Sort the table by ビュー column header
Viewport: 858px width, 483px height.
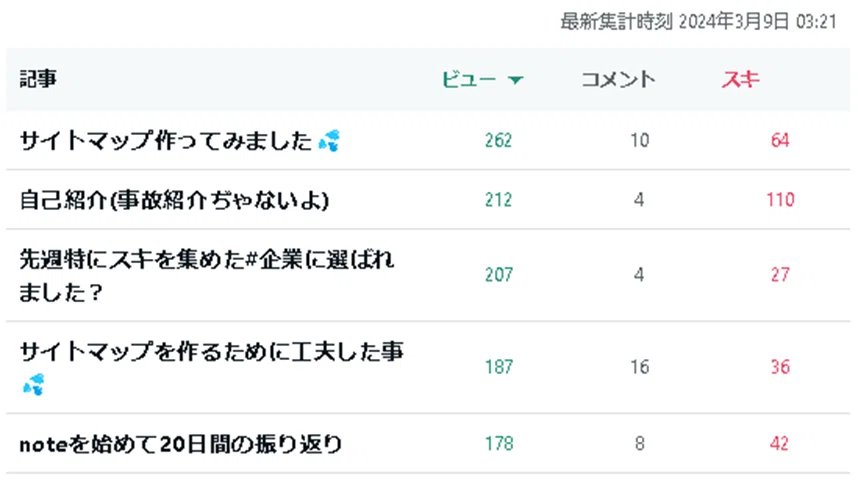pos(468,79)
